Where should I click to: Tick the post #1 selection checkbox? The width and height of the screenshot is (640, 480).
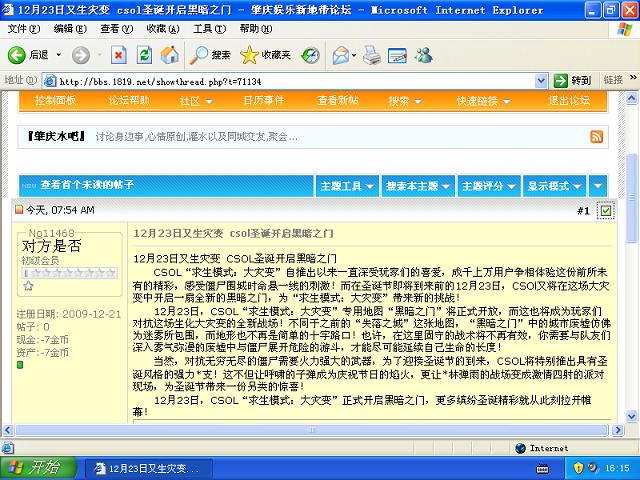point(606,210)
